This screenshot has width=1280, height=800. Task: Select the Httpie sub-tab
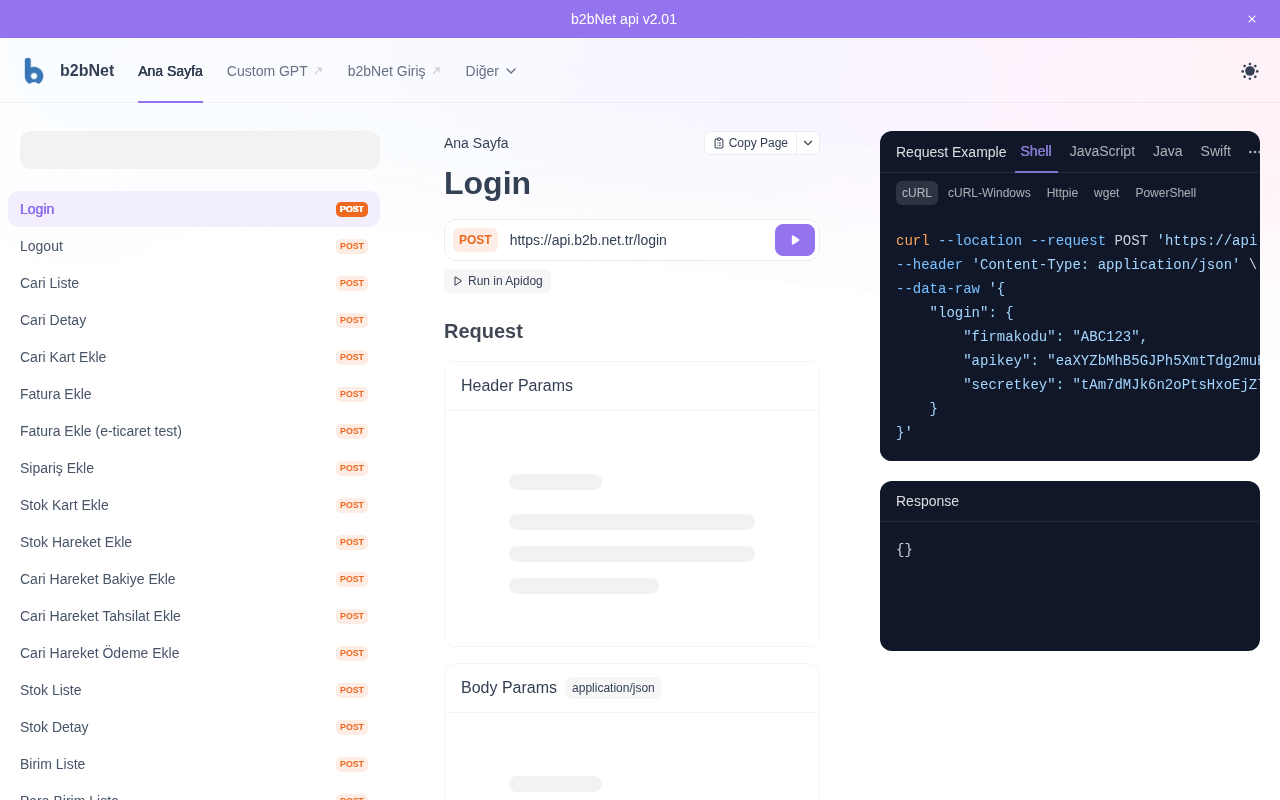1062,193
